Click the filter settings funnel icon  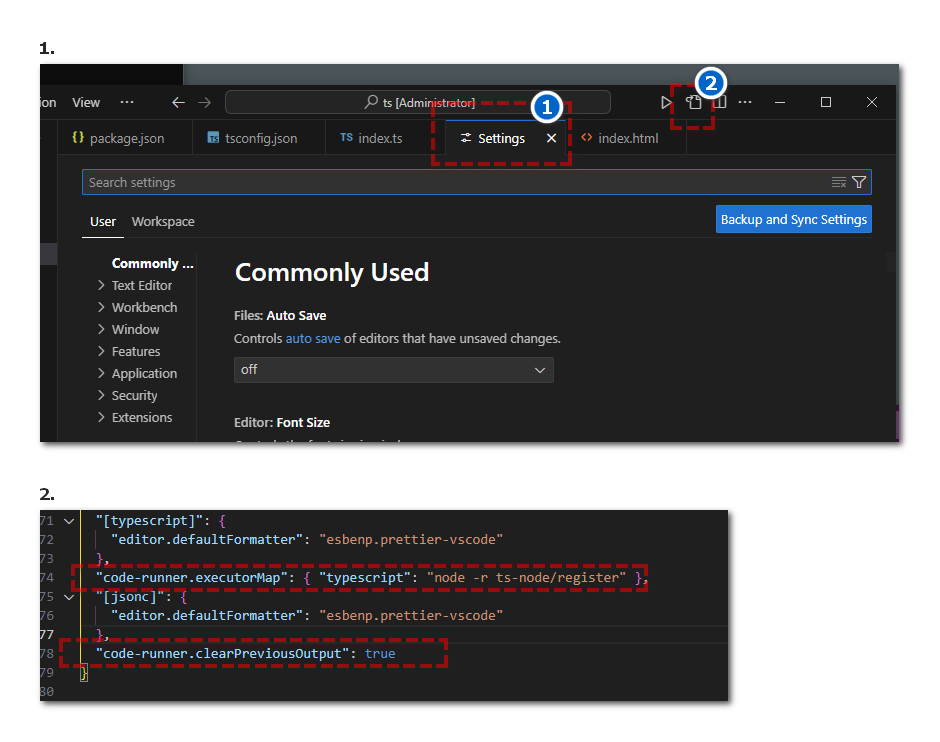click(859, 182)
